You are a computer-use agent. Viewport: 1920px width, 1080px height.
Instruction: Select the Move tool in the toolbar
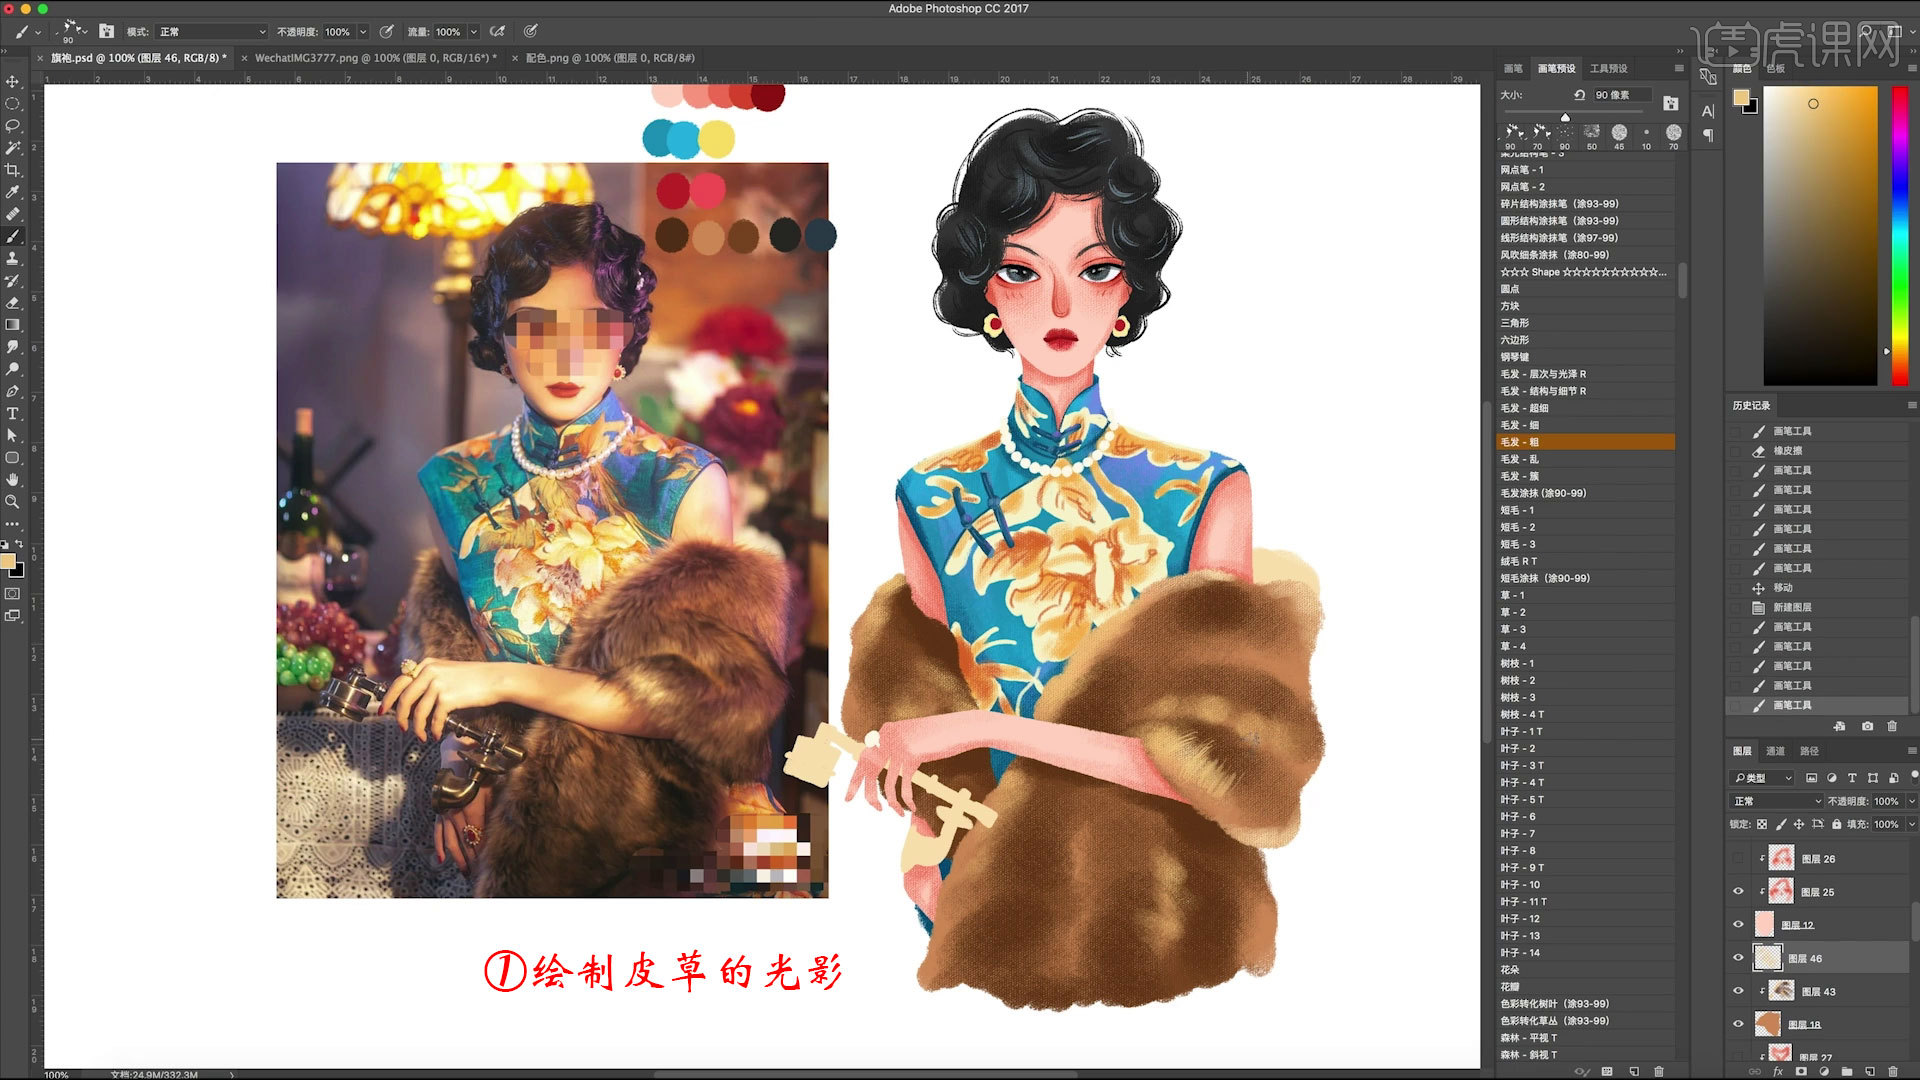(x=12, y=81)
